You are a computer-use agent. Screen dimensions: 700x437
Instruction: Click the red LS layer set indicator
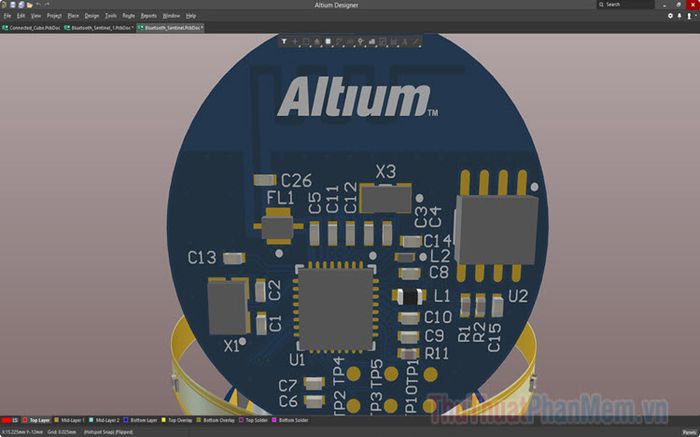9,420
